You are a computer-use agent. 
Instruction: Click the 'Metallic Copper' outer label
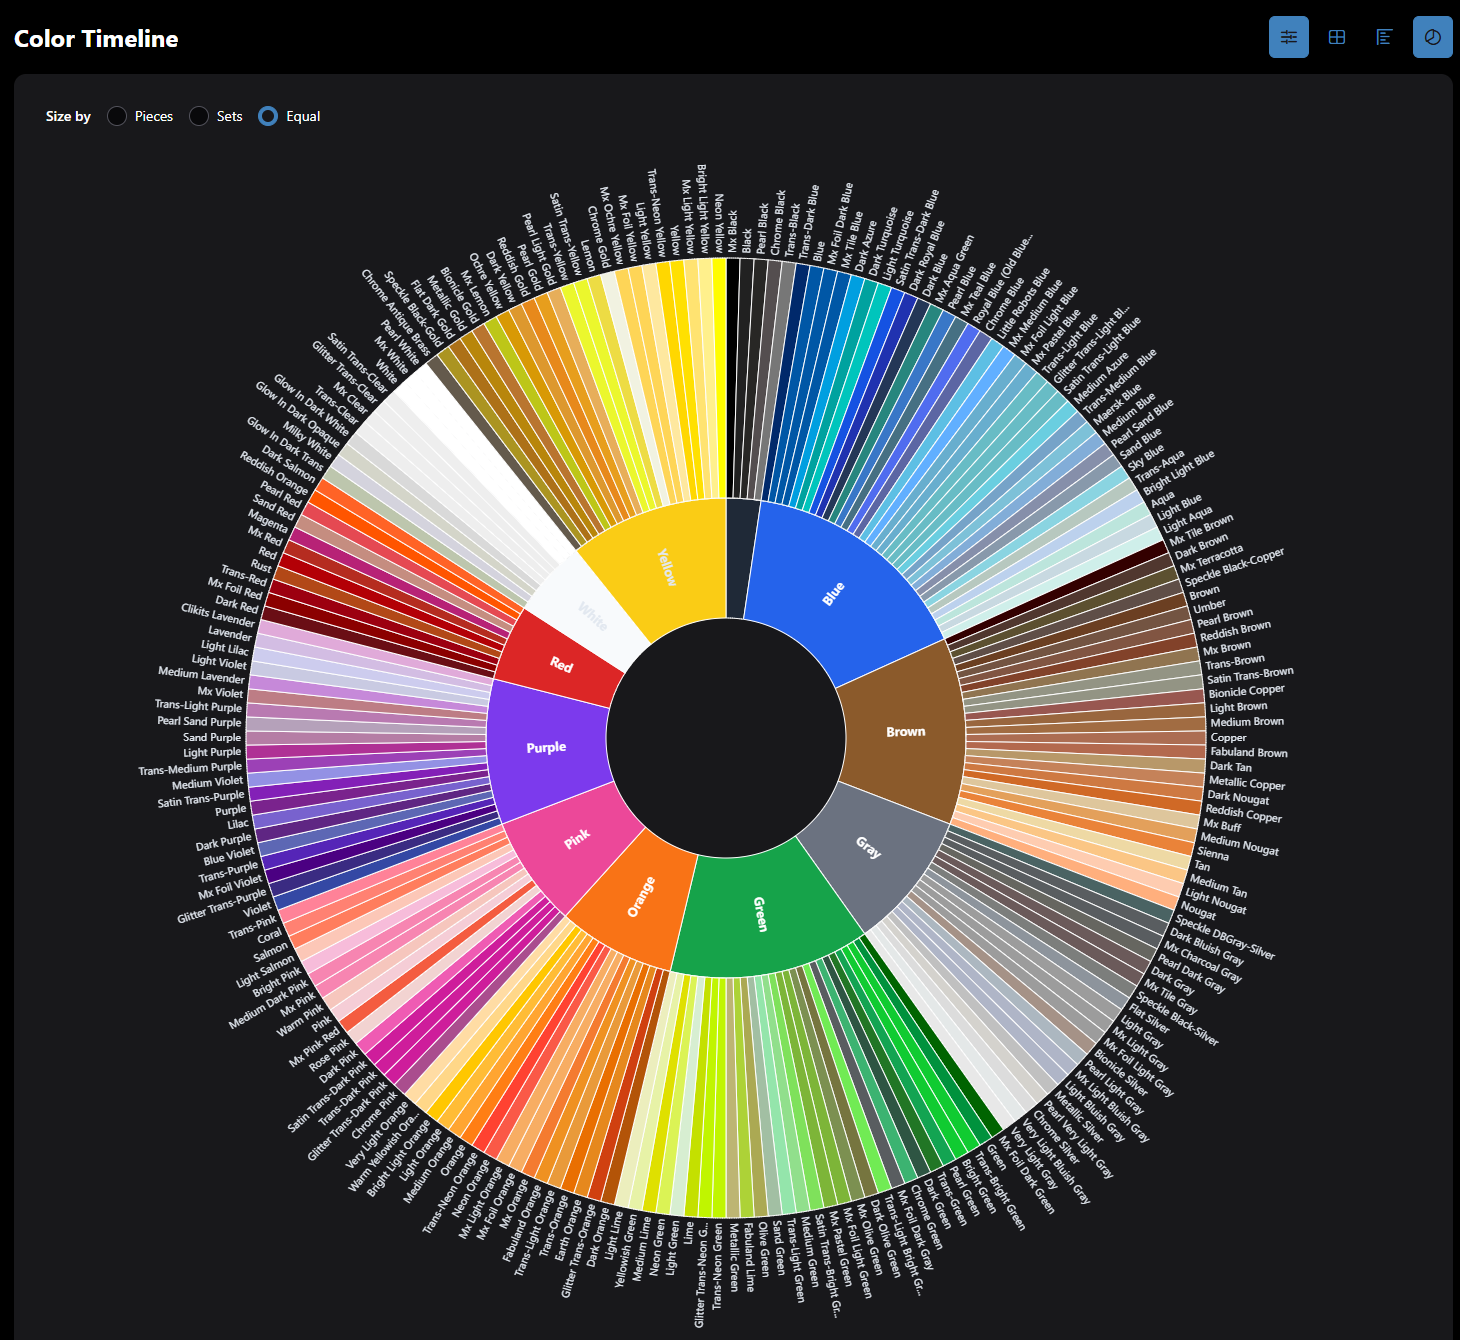(x=1247, y=783)
